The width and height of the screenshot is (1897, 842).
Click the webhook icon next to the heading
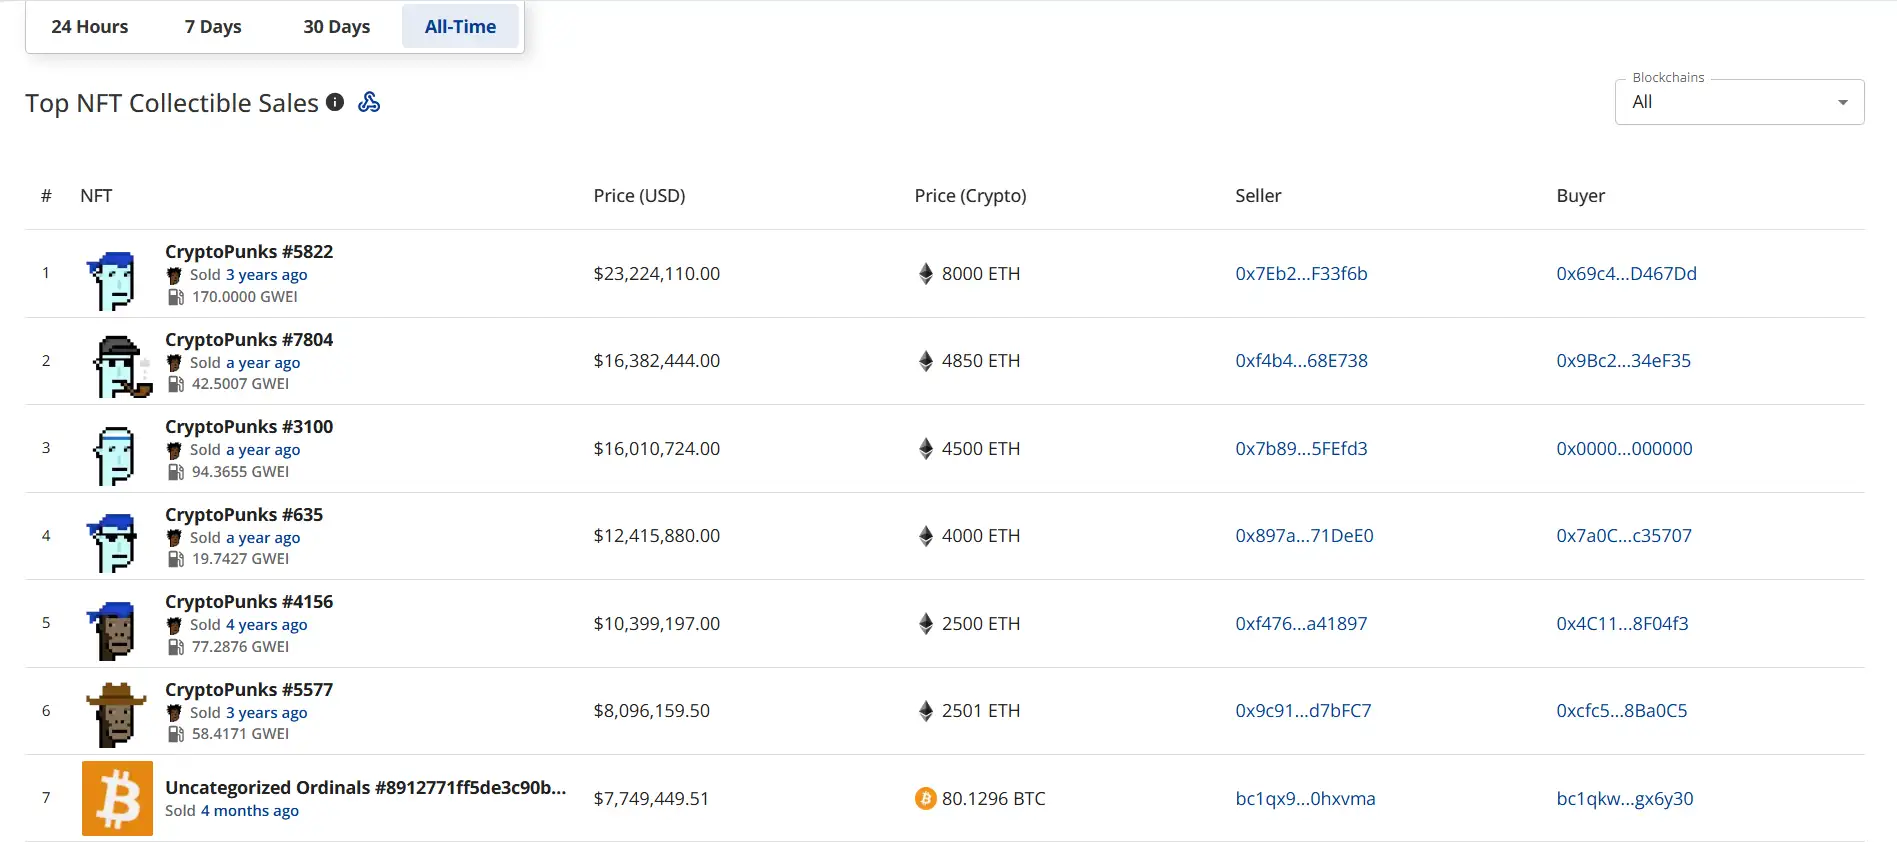(369, 102)
